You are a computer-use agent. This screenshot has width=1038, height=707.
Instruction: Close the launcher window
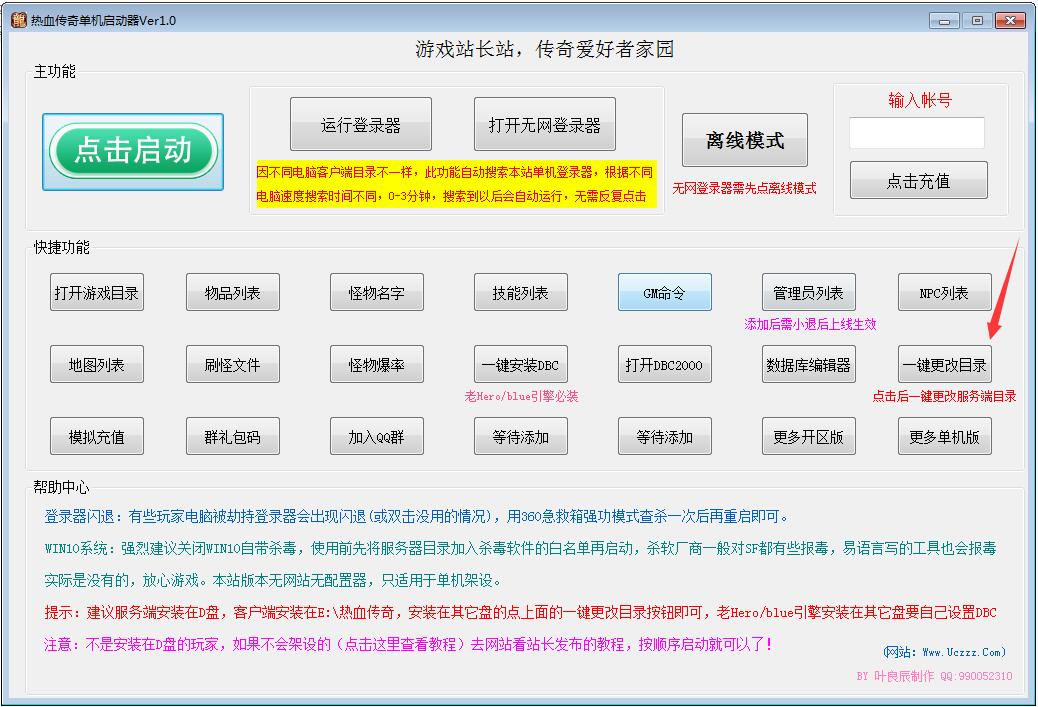pyautogui.click(x=1010, y=21)
